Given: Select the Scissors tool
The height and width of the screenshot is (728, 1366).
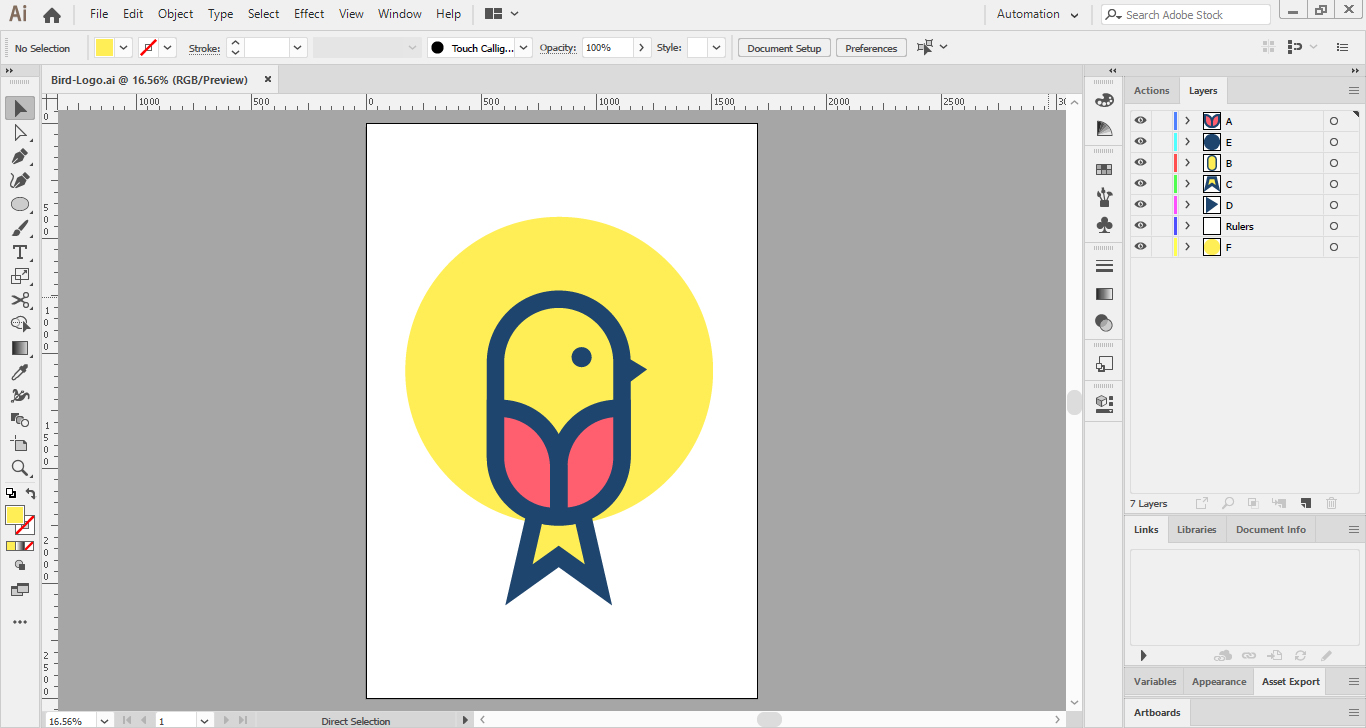Looking at the screenshot, I should point(20,300).
